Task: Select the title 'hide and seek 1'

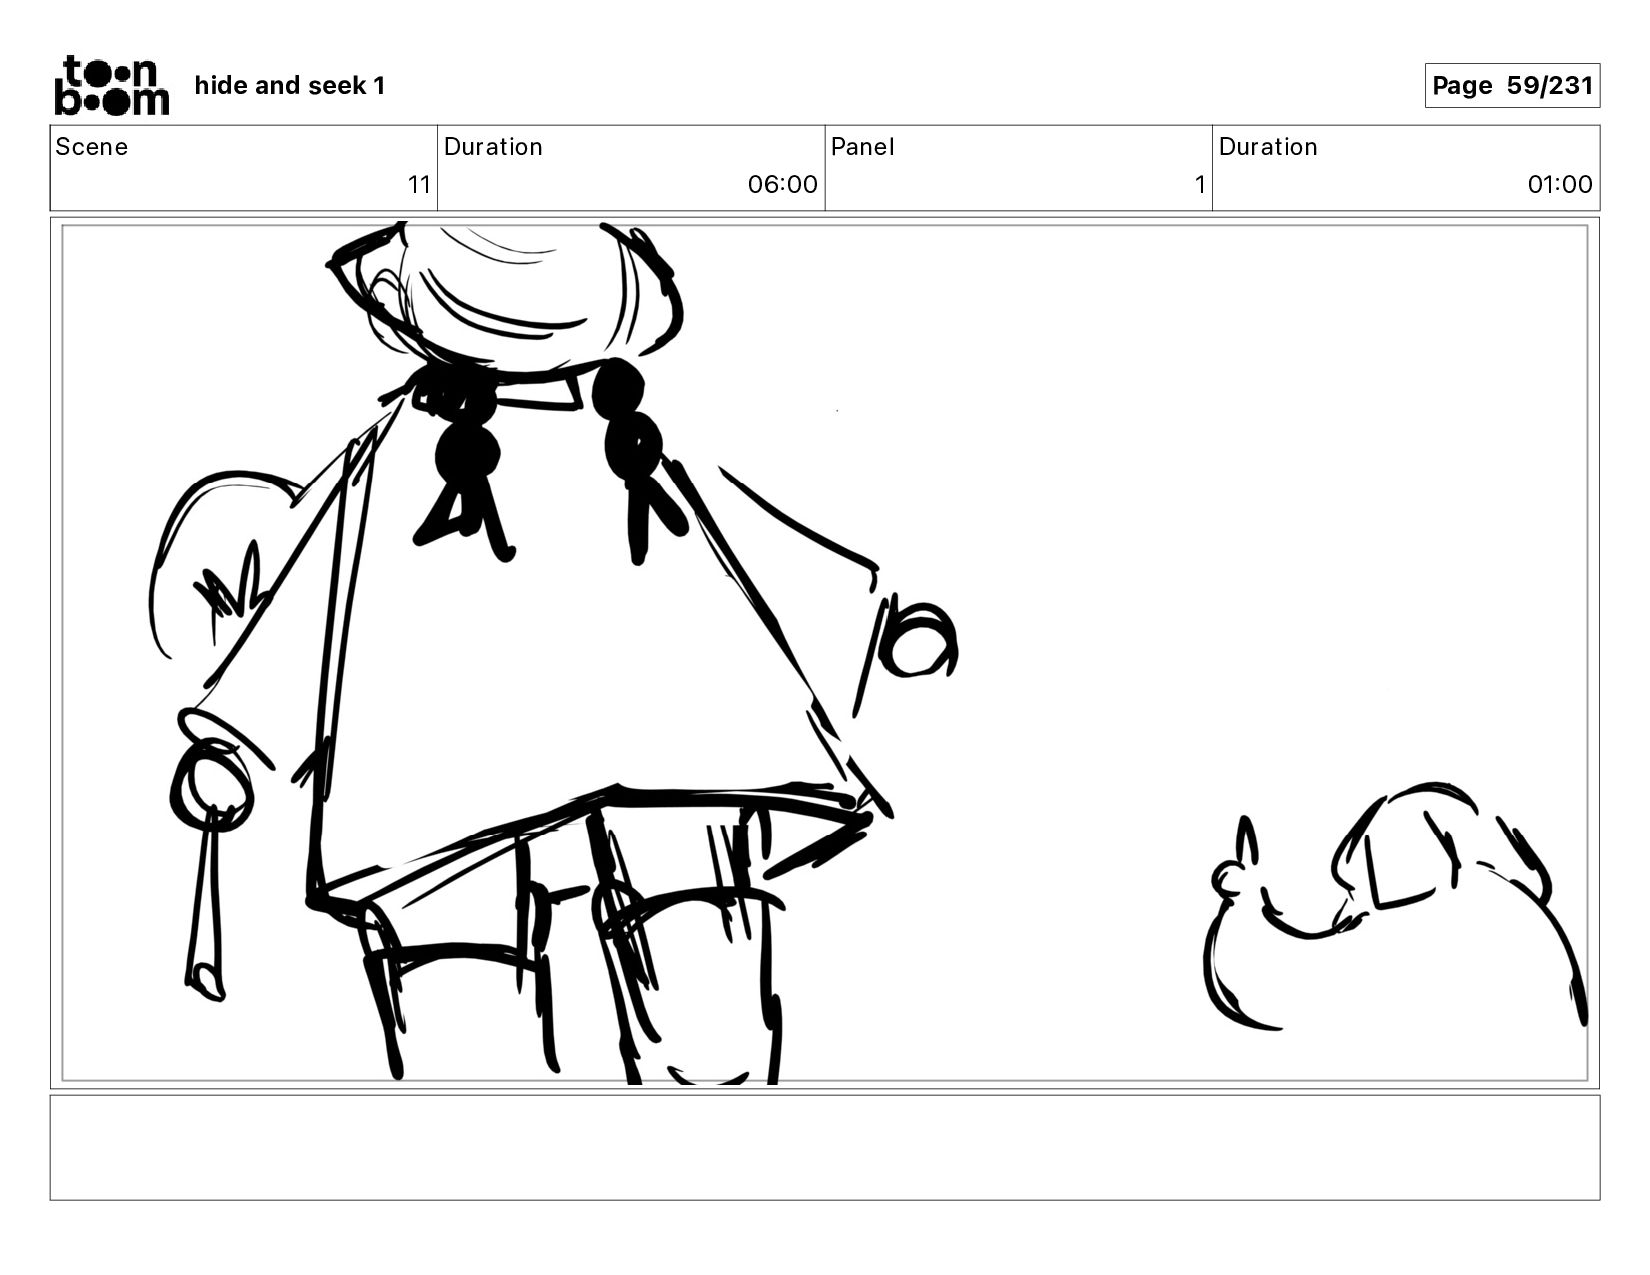Action: coord(290,86)
